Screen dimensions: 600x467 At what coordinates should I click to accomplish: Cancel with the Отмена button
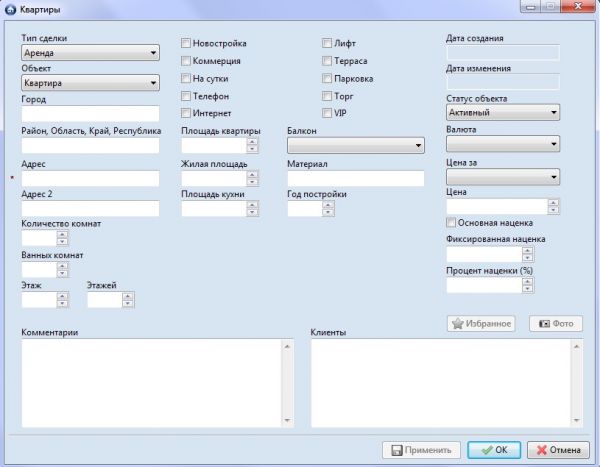pos(558,450)
